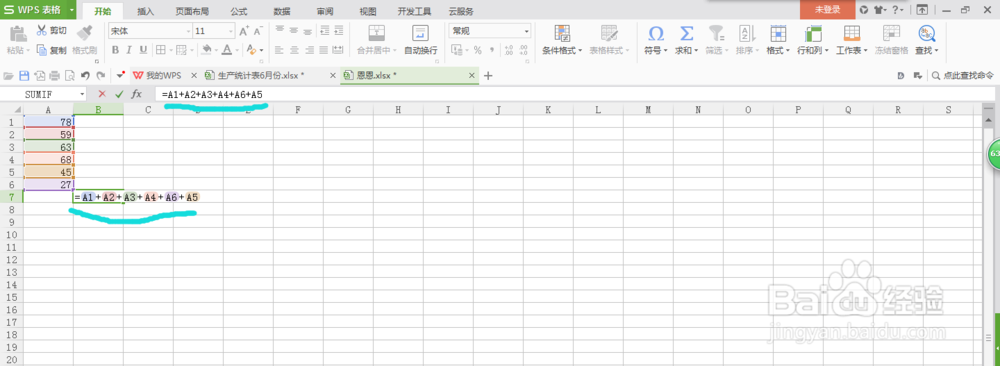This screenshot has width=1000, height=366.
Task: Switch to the 数据 (Data) tab
Action: [281, 11]
